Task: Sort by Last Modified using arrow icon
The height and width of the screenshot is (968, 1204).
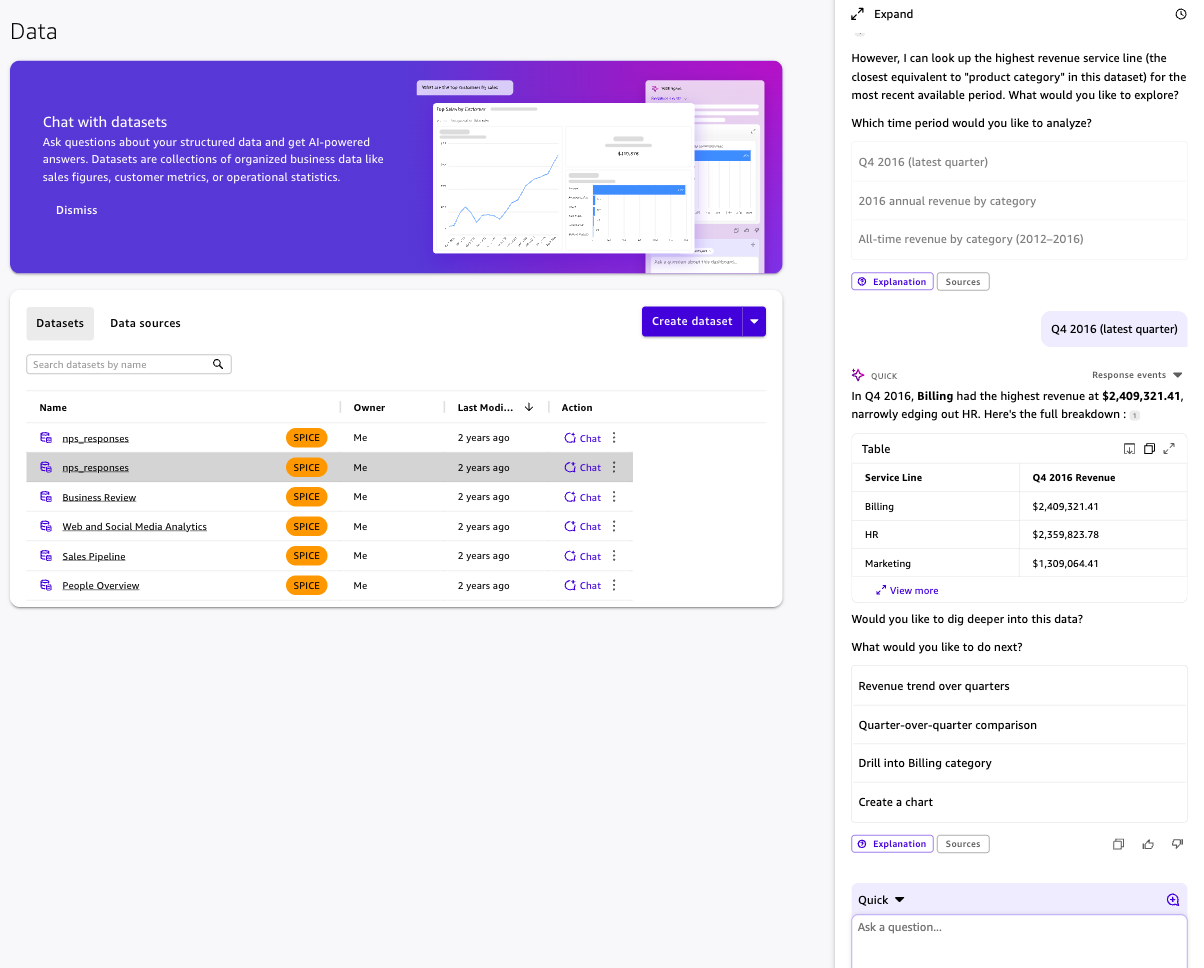Action: [x=529, y=407]
